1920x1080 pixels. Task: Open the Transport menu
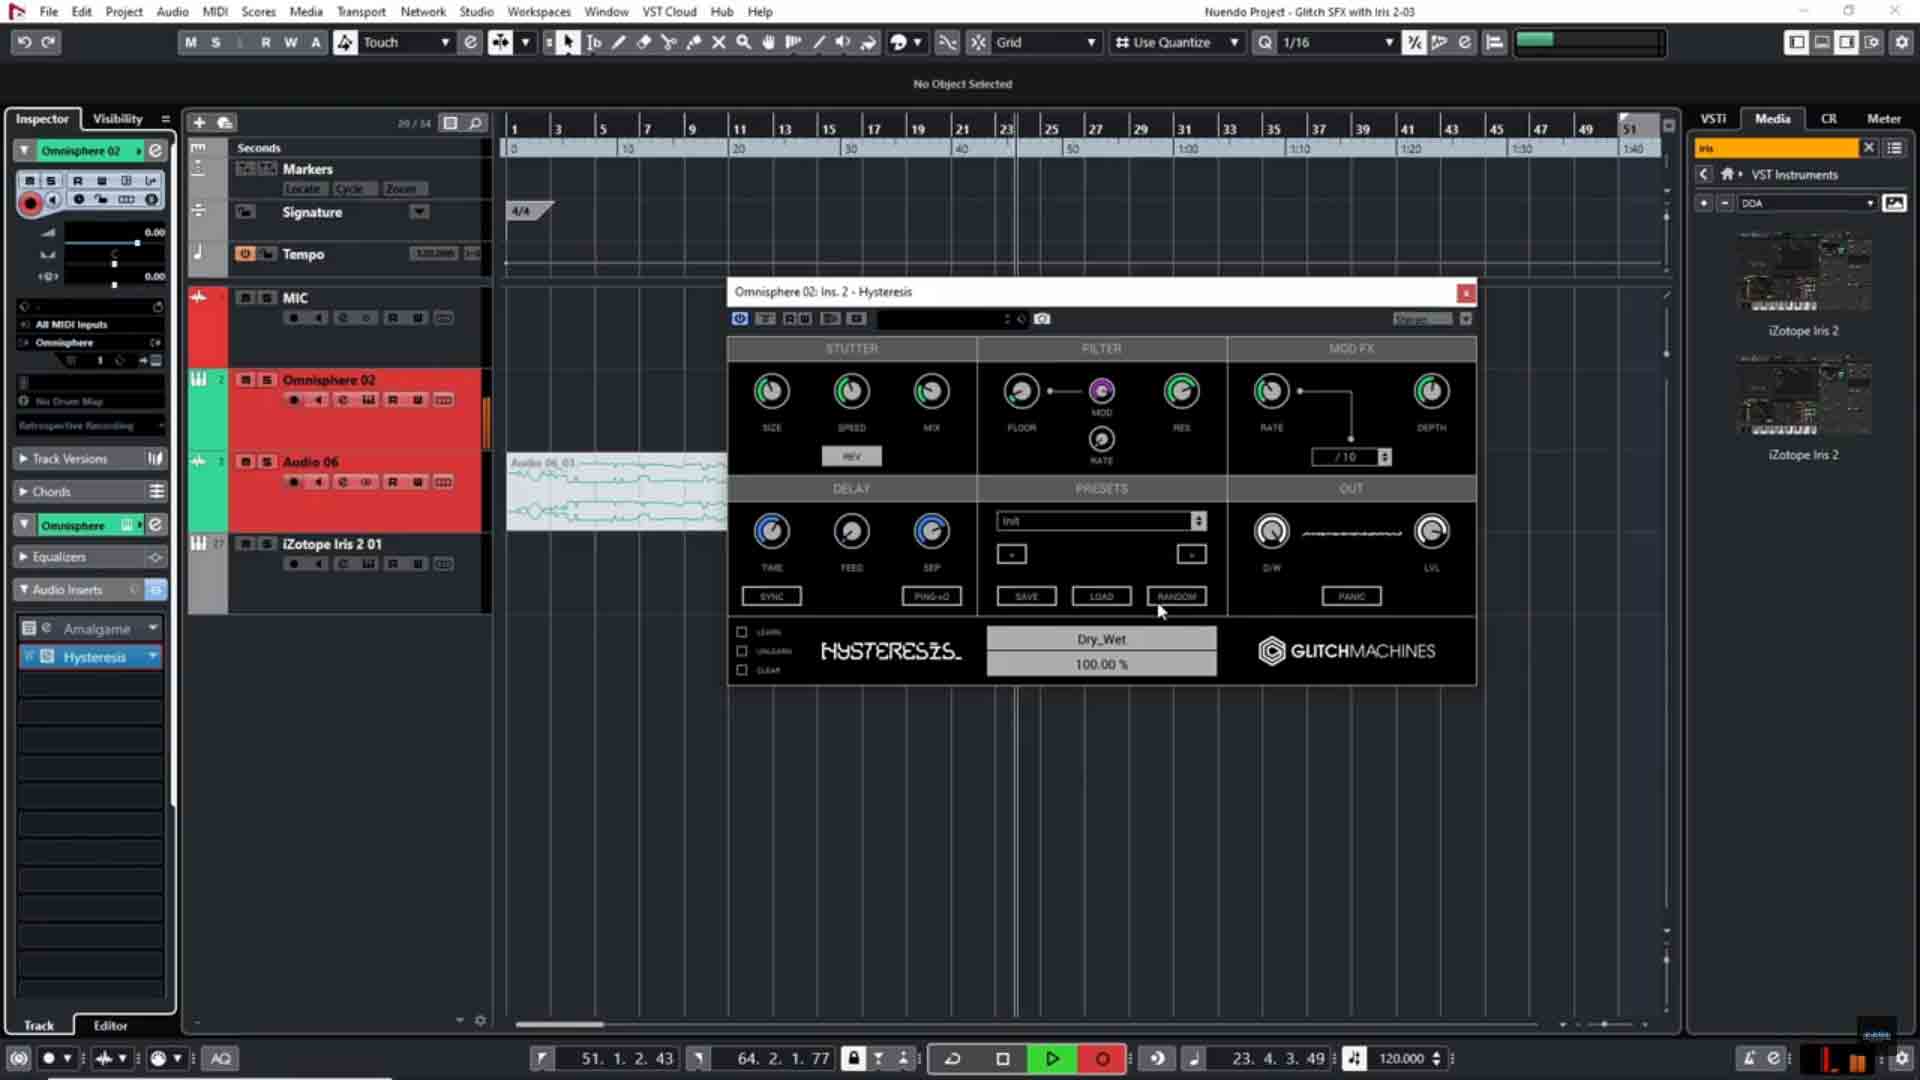pyautogui.click(x=361, y=12)
